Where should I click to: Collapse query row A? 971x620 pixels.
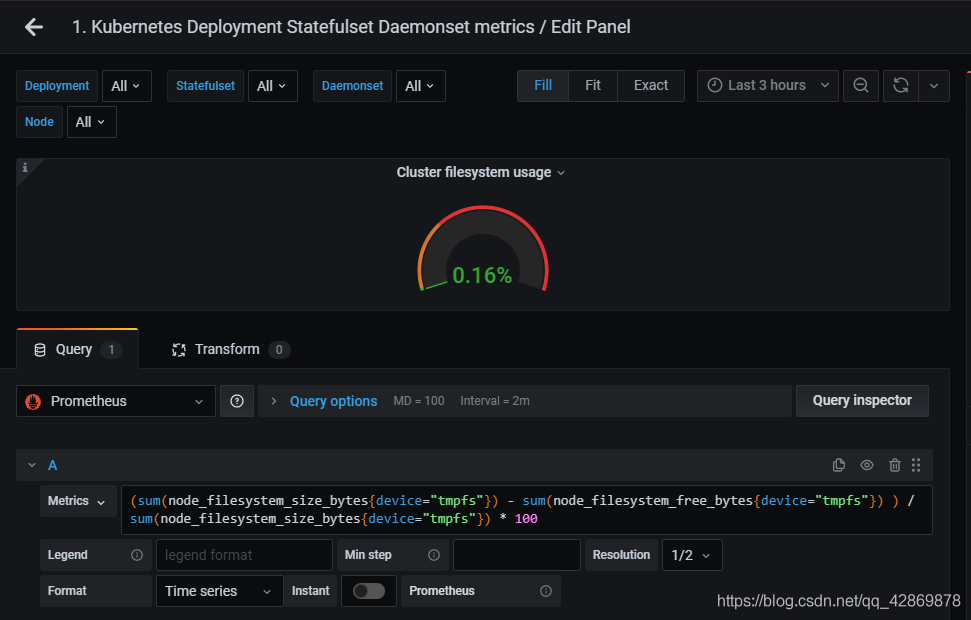pos(32,465)
